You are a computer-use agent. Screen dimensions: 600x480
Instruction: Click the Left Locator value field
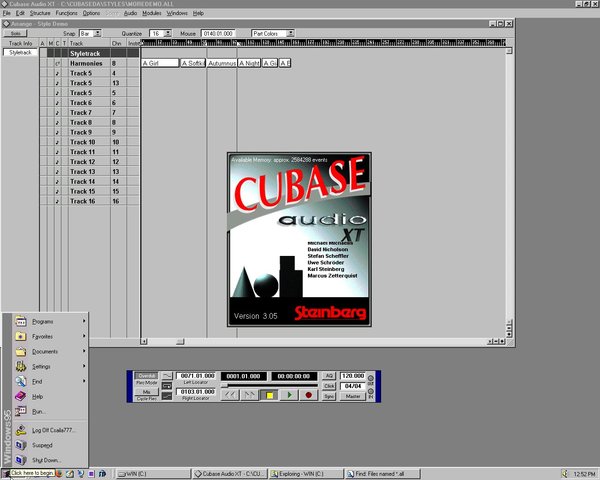(x=197, y=376)
